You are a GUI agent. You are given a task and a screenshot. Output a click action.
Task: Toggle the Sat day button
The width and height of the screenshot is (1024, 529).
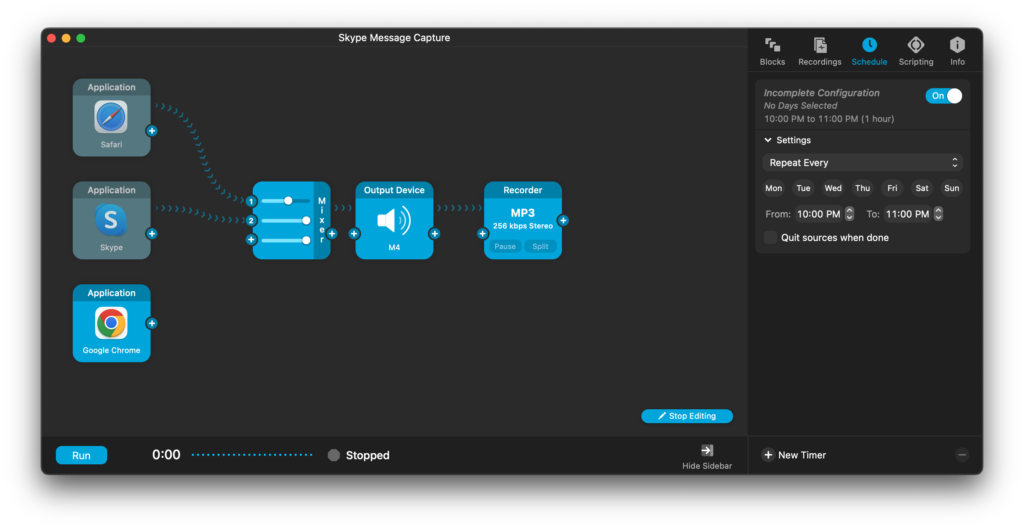click(922, 188)
